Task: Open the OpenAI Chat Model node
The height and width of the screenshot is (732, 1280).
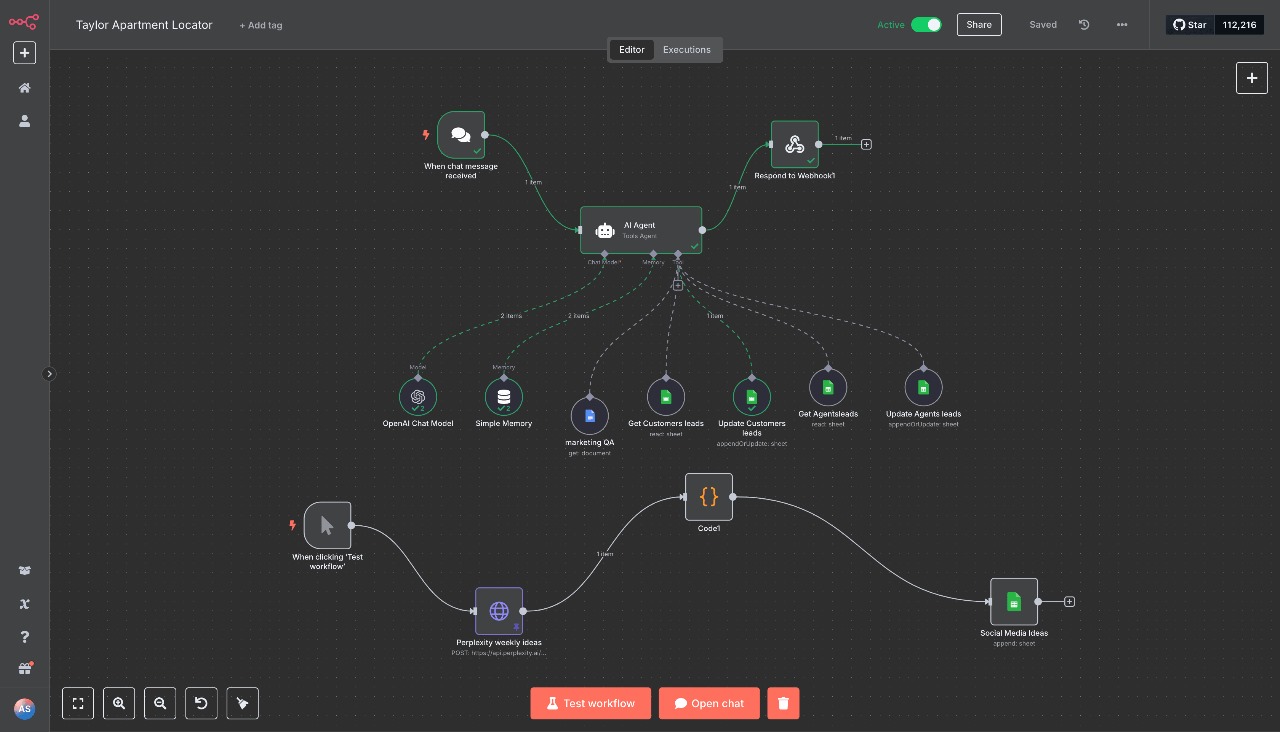Action: click(x=418, y=396)
